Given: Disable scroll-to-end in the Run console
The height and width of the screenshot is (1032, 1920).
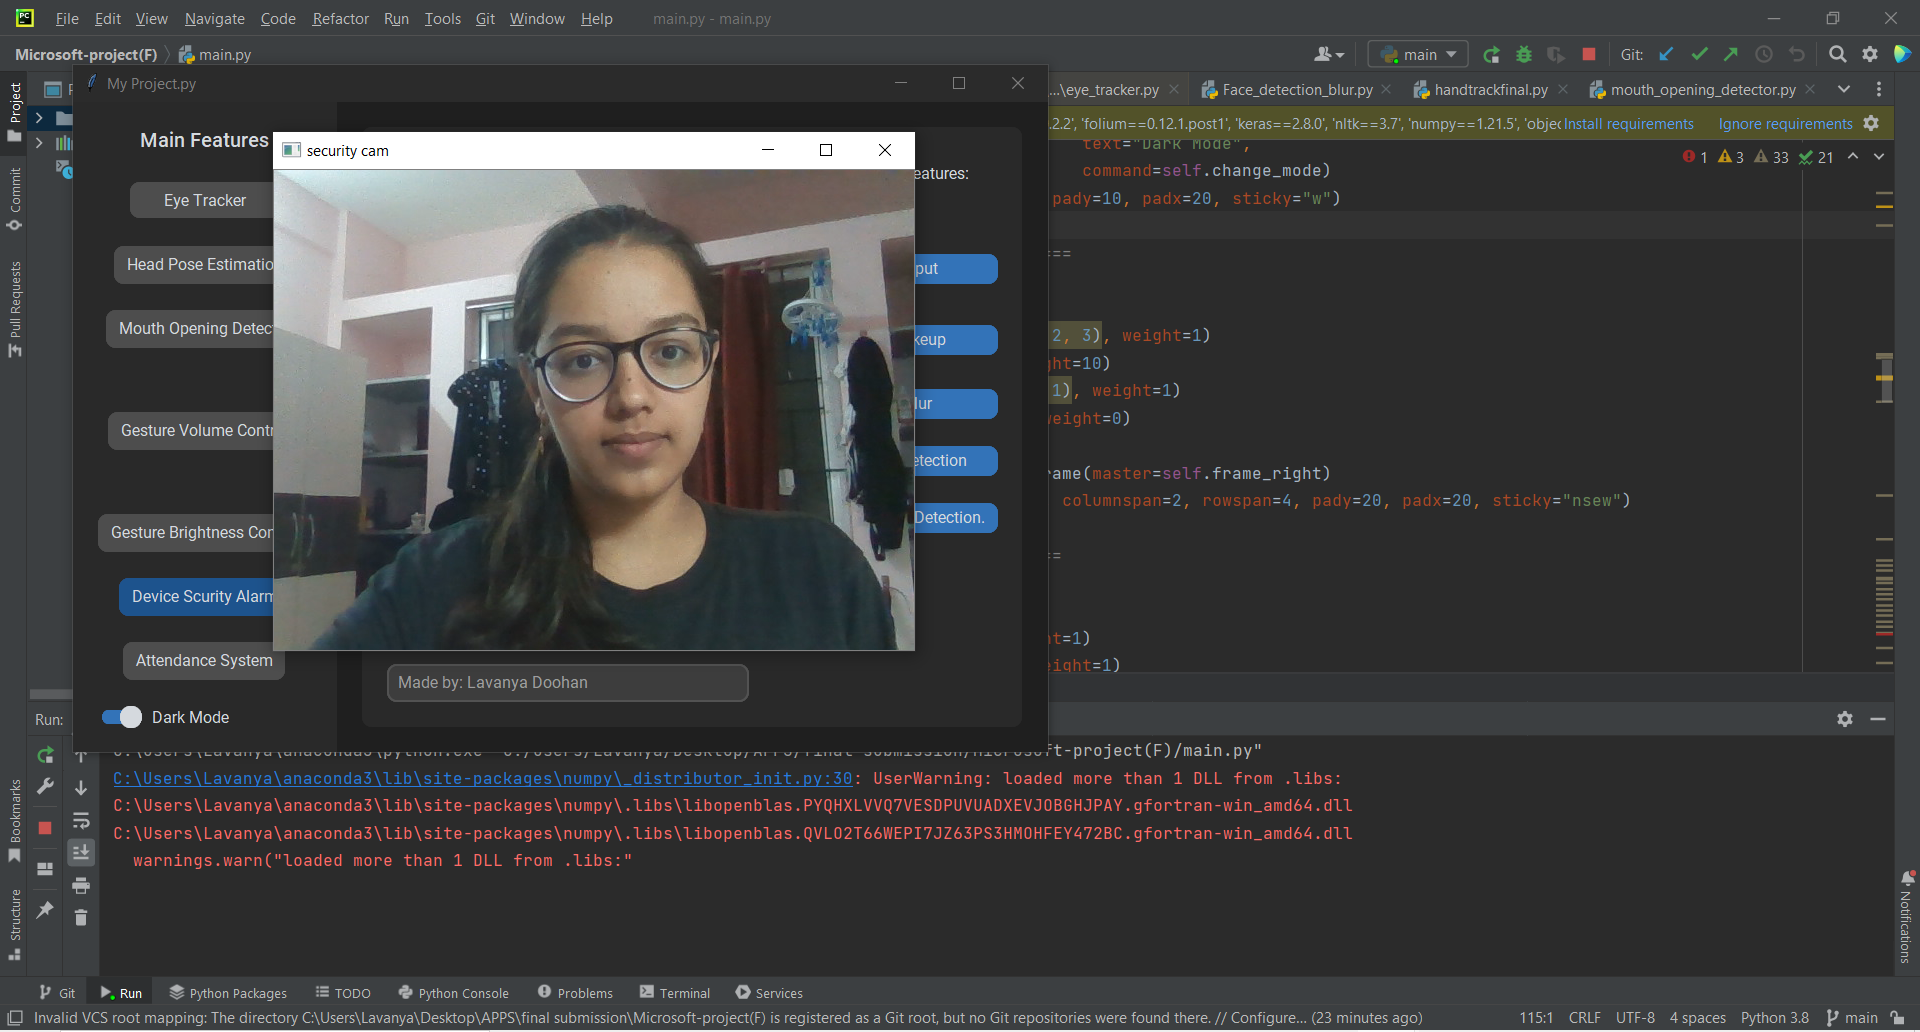Looking at the screenshot, I should click(x=81, y=852).
